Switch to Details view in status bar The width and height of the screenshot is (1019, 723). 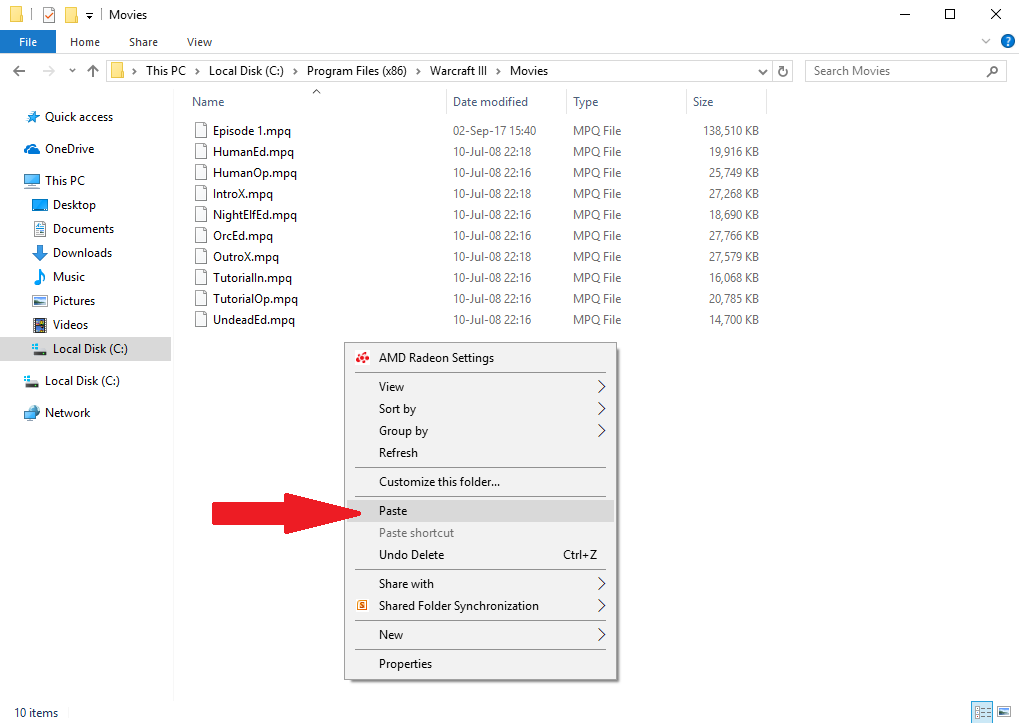[x=982, y=712]
